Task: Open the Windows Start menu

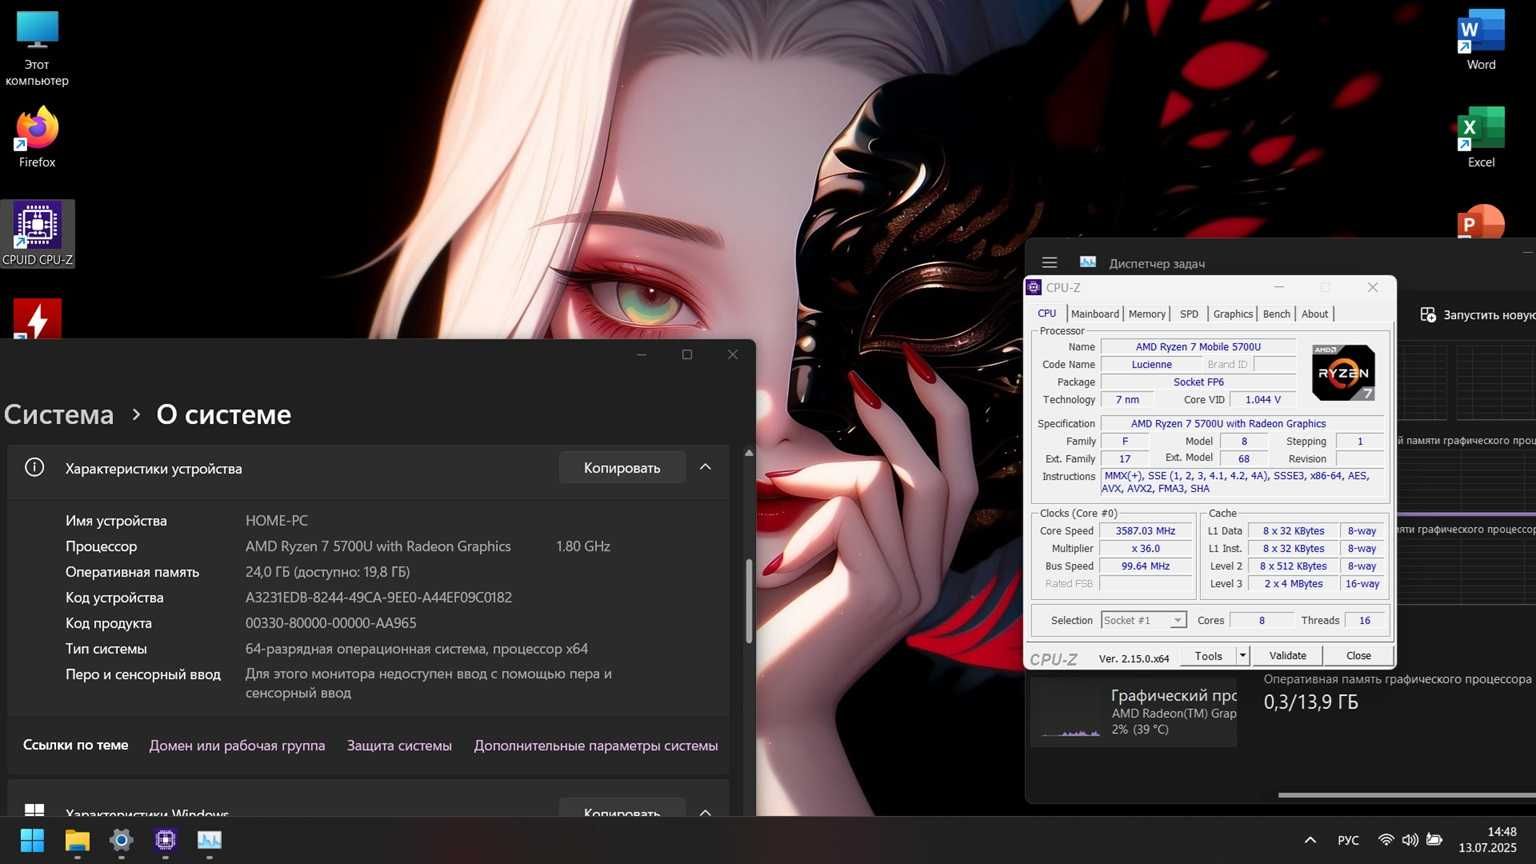Action: pyautogui.click(x=32, y=840)
